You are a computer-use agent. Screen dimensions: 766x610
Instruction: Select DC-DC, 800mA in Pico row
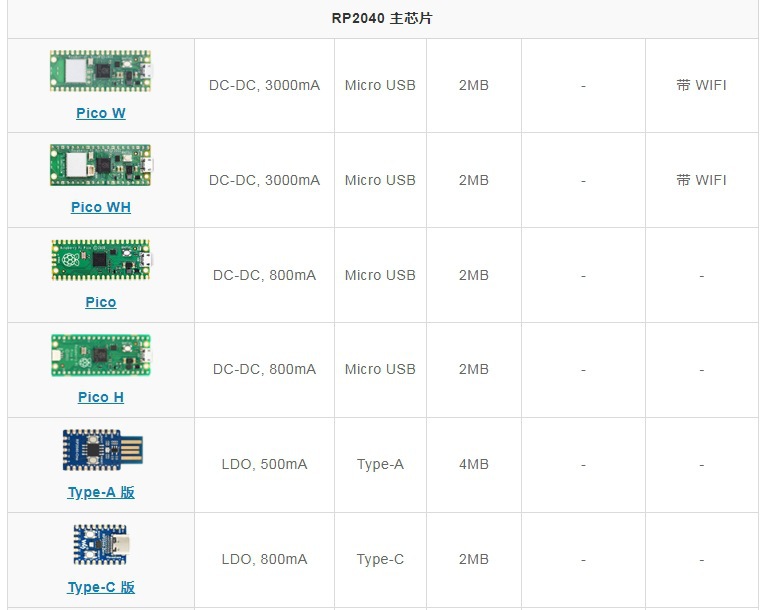pyautogui.click(x=264, y=275)
